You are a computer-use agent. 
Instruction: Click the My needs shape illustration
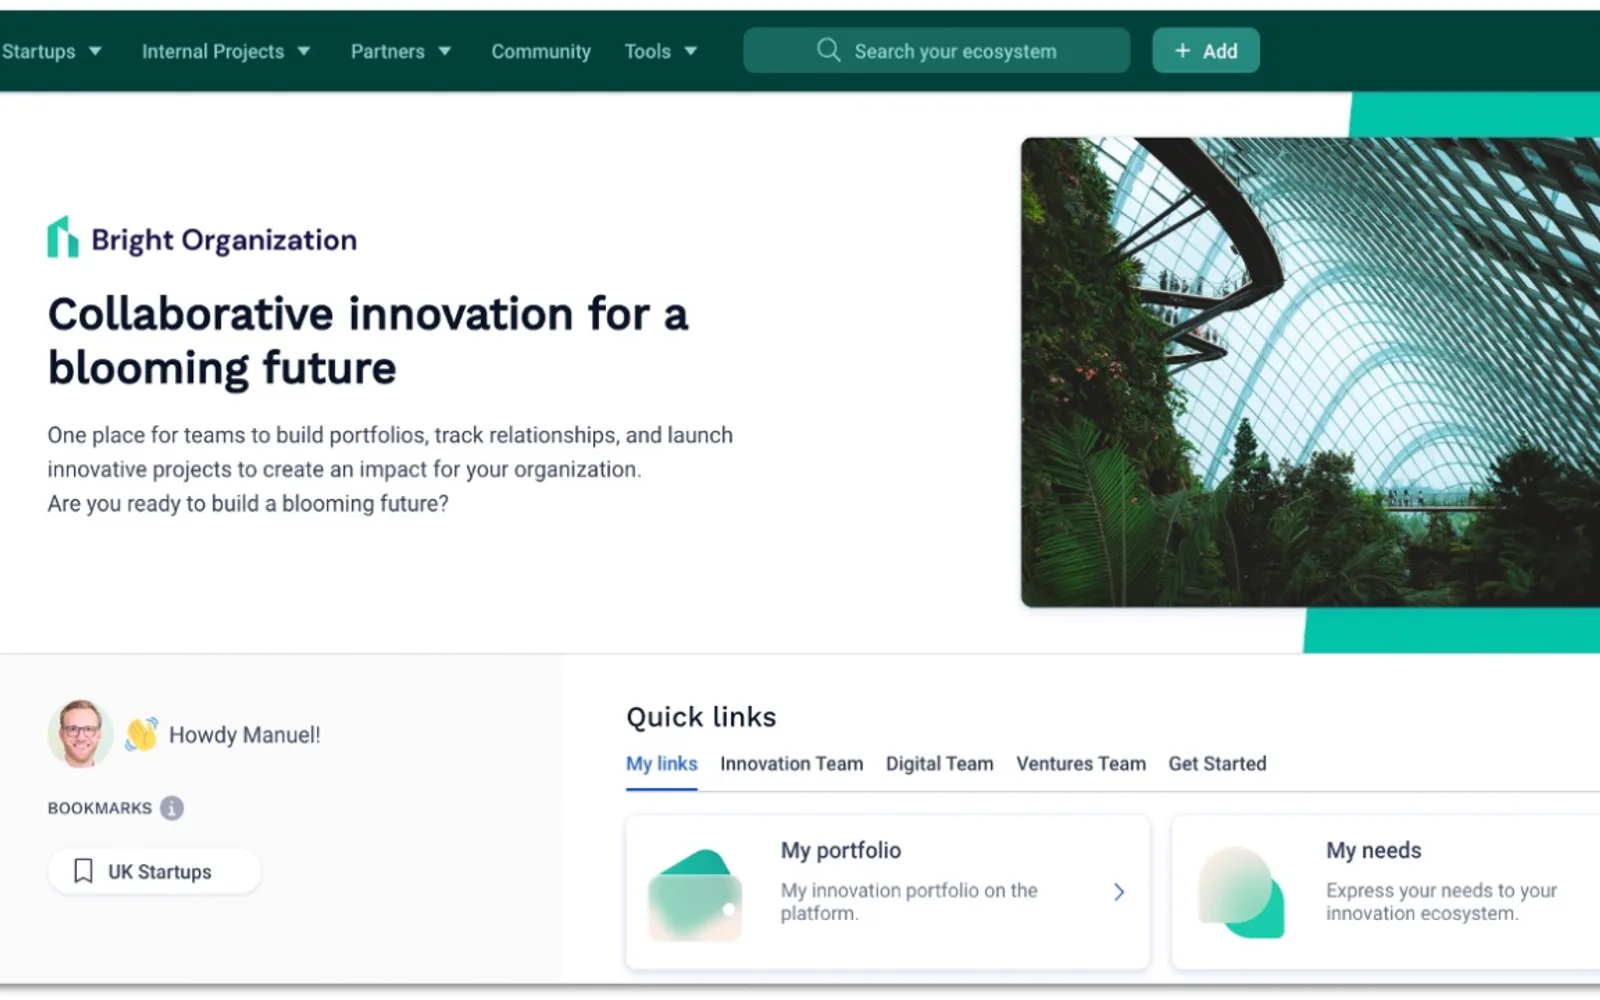pyautogui.click(x=1241, y=892)
